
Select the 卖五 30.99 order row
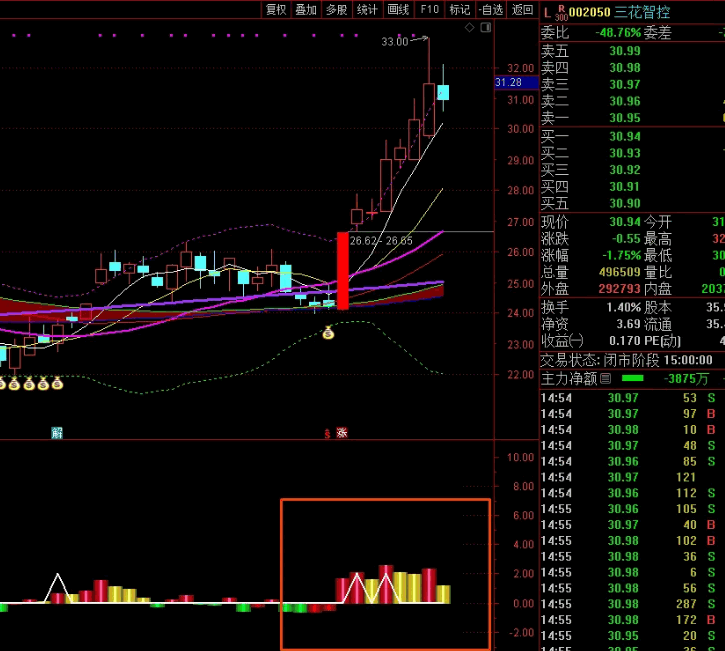pyautogui.click(x=632, y=51)
